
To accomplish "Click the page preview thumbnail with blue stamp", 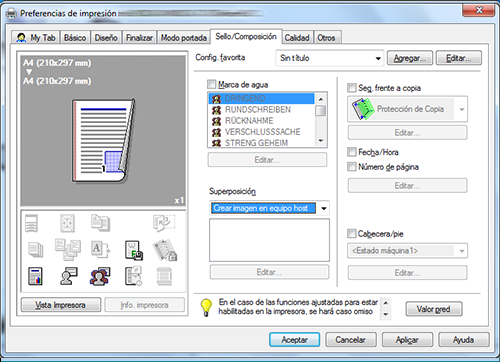I will [103, 141].
